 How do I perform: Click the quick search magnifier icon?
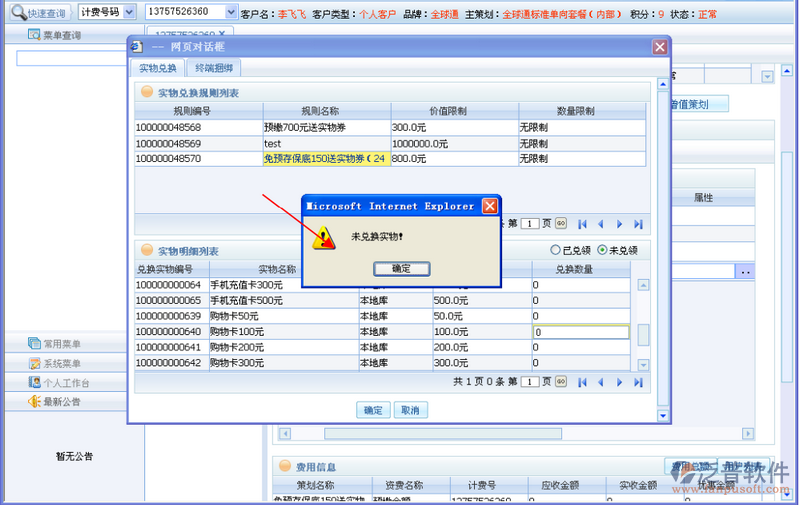[19, 12]
